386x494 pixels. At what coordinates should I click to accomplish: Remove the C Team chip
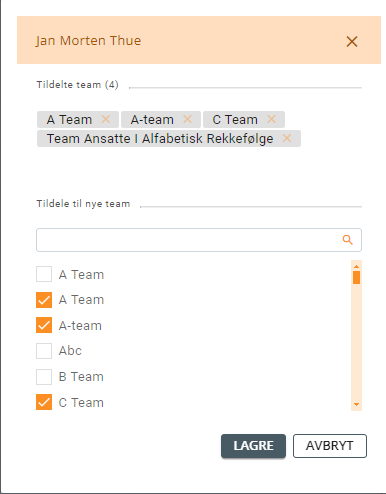point(272,119)
